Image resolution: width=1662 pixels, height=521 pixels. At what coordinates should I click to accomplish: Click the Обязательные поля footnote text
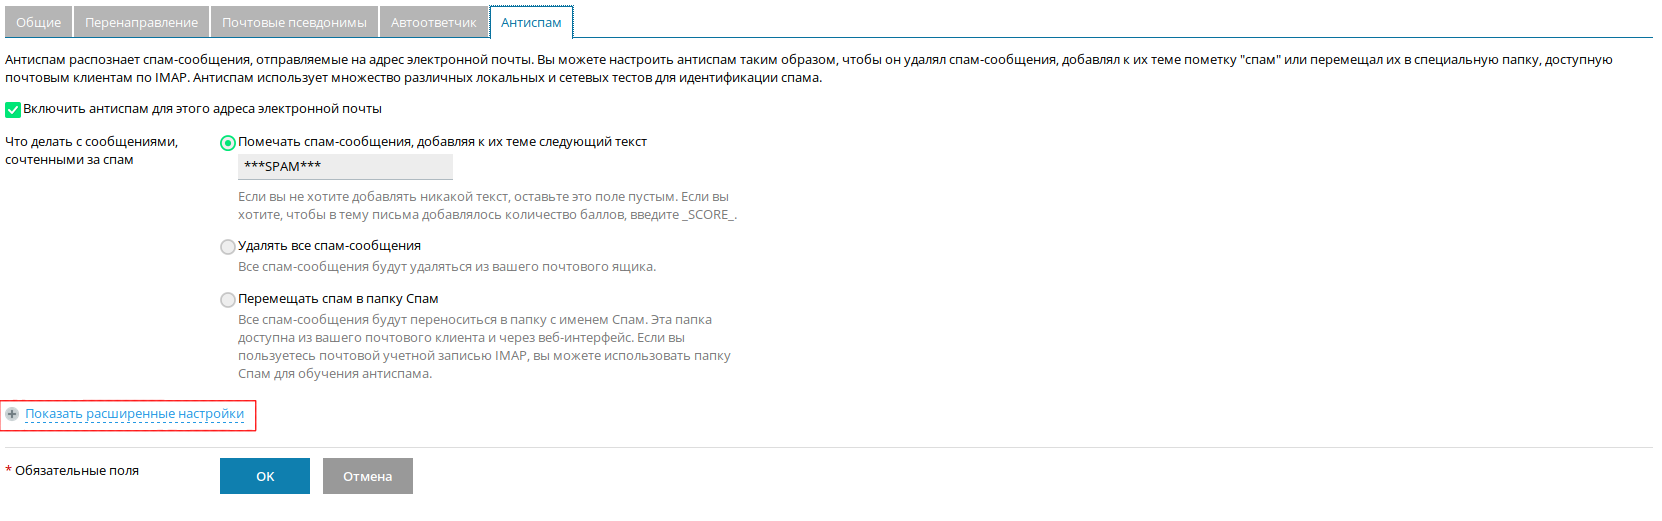point(77,471)
